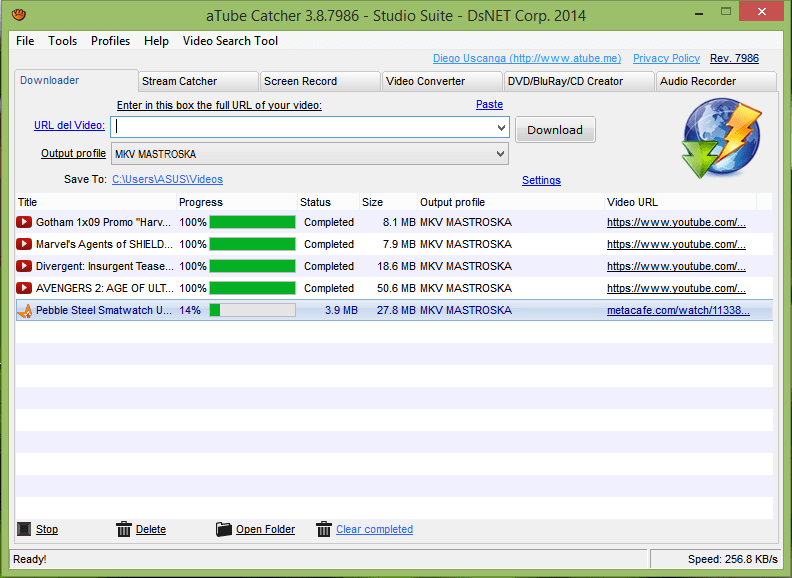Click the Rev. 7986 link

tap(734, 58)
